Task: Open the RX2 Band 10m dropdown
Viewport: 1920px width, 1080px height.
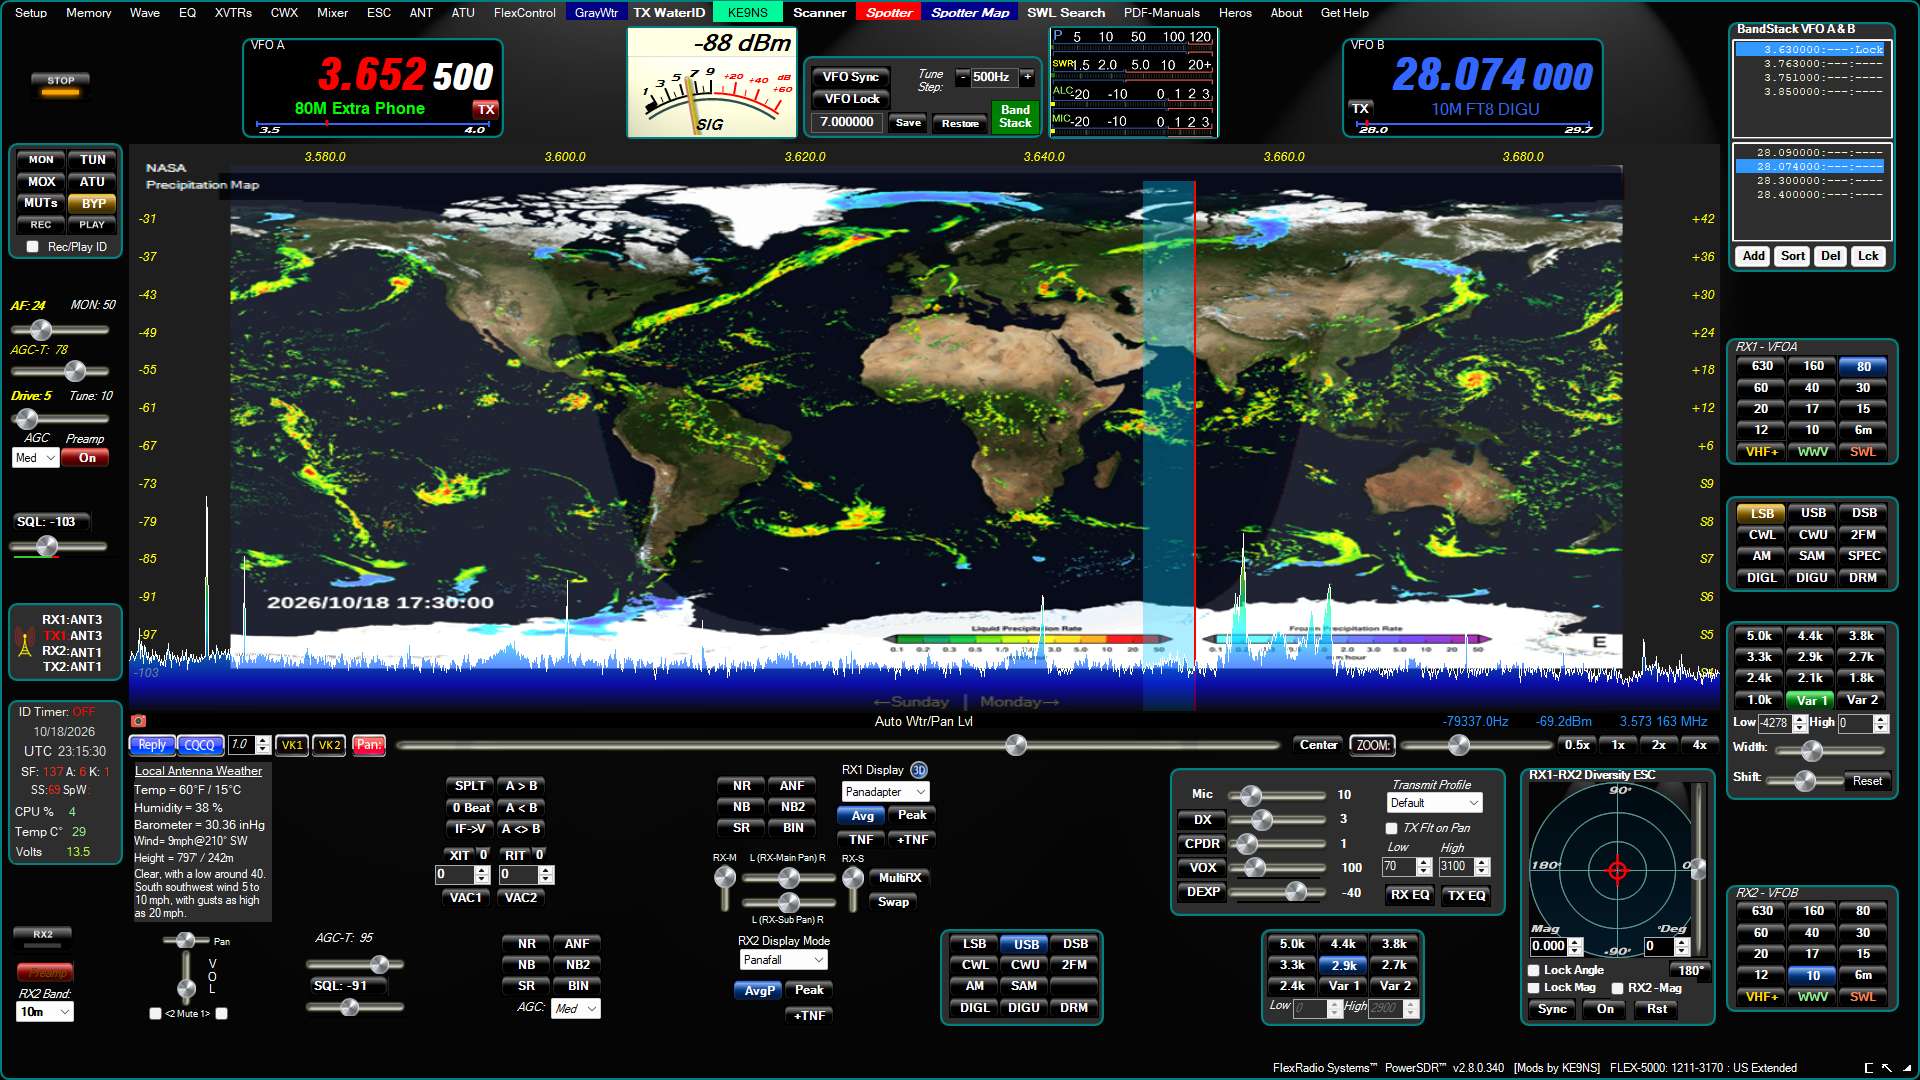Action: click(45, 1012)
